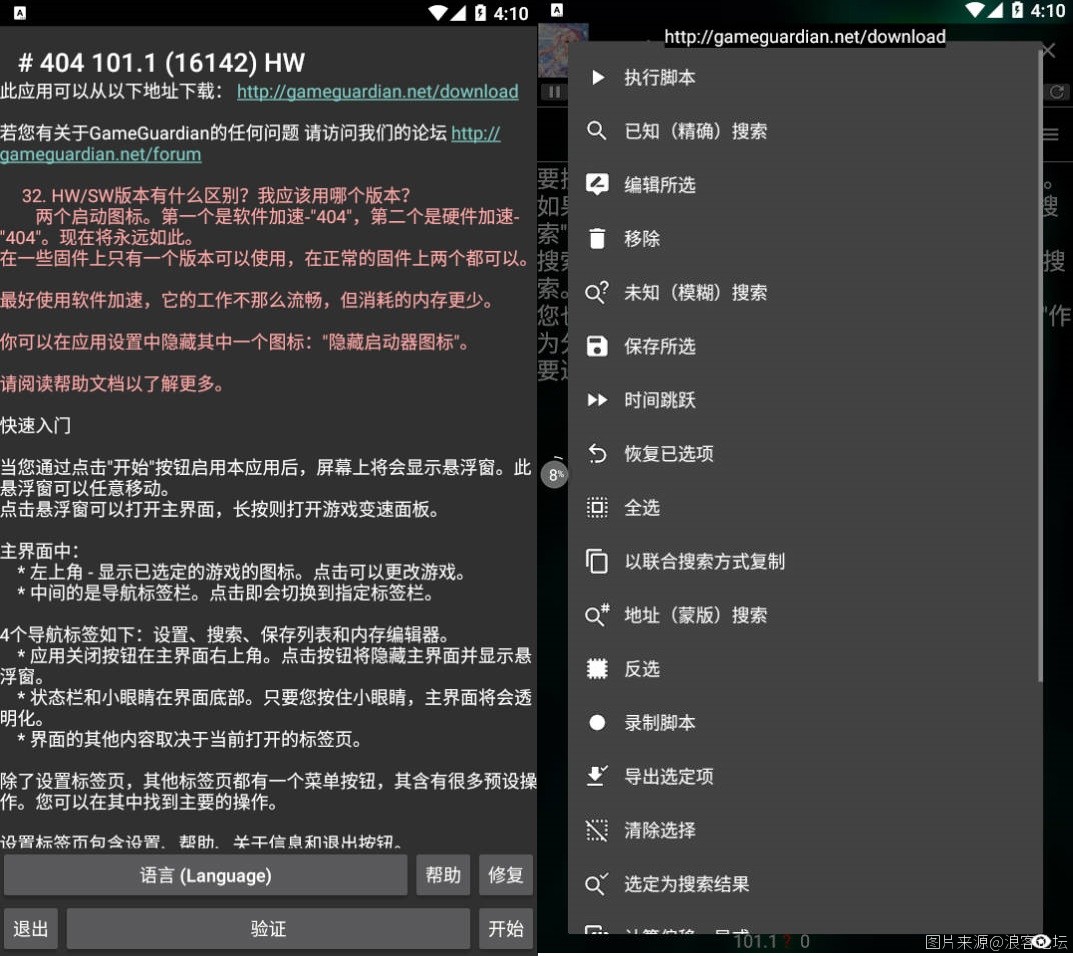The height and width of the screenshot is (956, 1073).
Task: Click the floppy disk icon beside 保存所选
Action: click(x=597, y=346)
